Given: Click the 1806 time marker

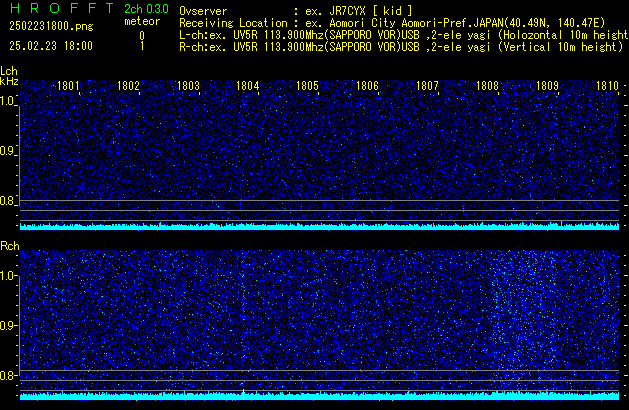Looking at the screenshot, I should pyautogui.click(x=367, y=86).
